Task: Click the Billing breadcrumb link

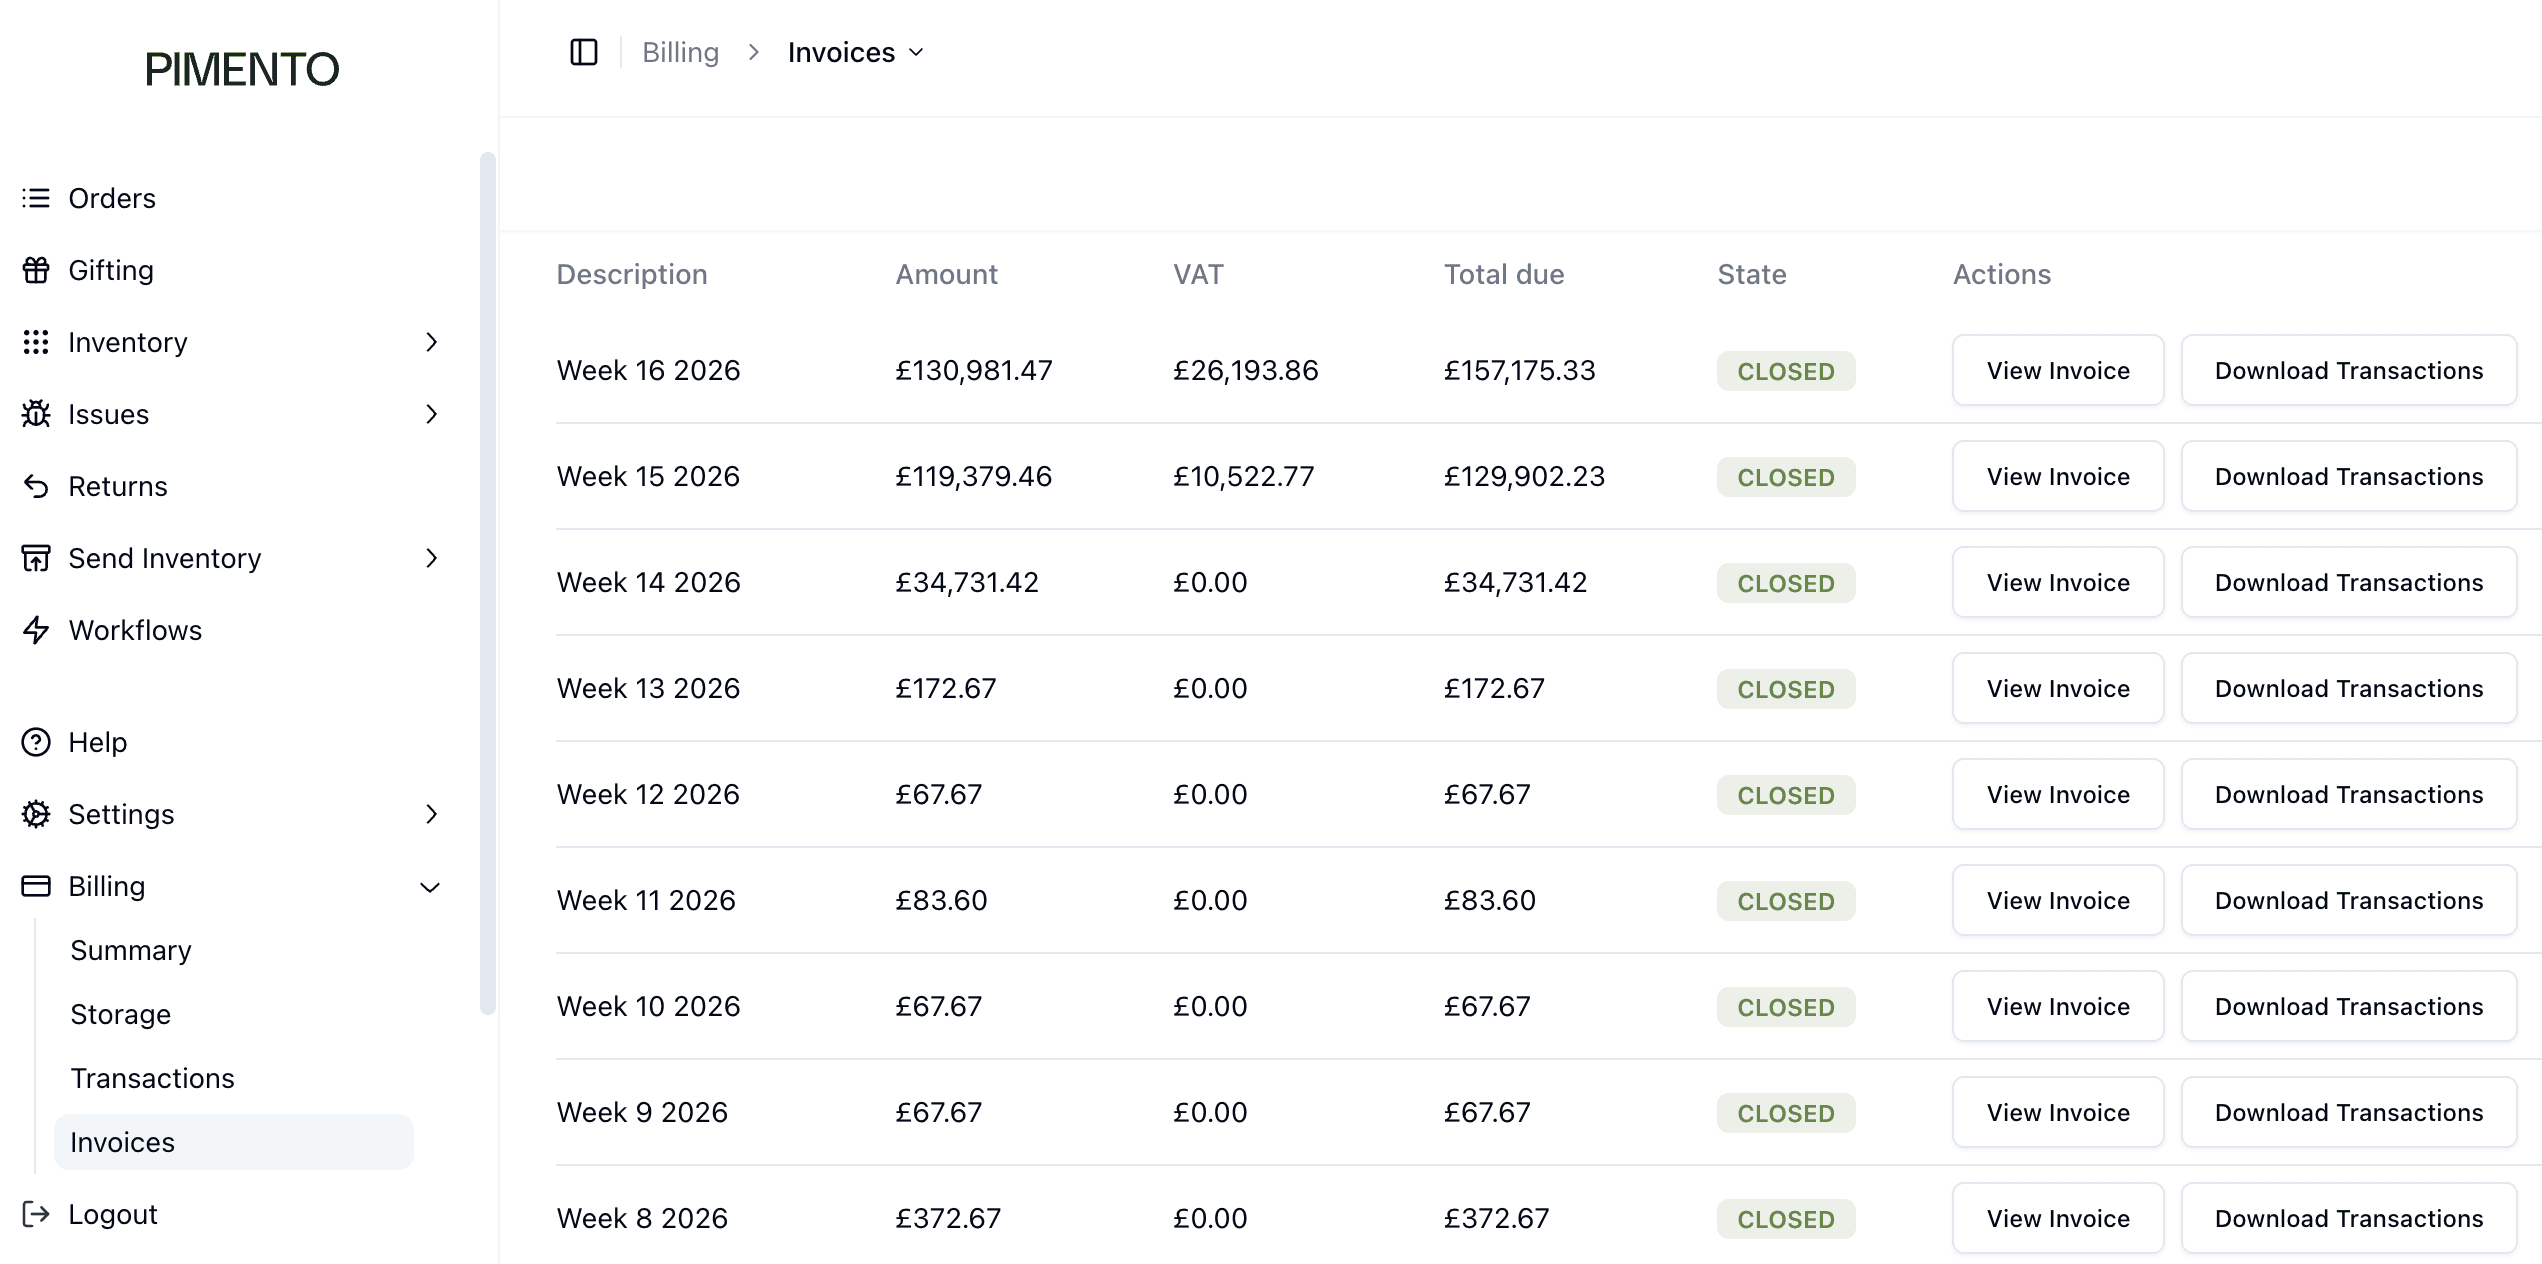Action: tap(680, 52)
